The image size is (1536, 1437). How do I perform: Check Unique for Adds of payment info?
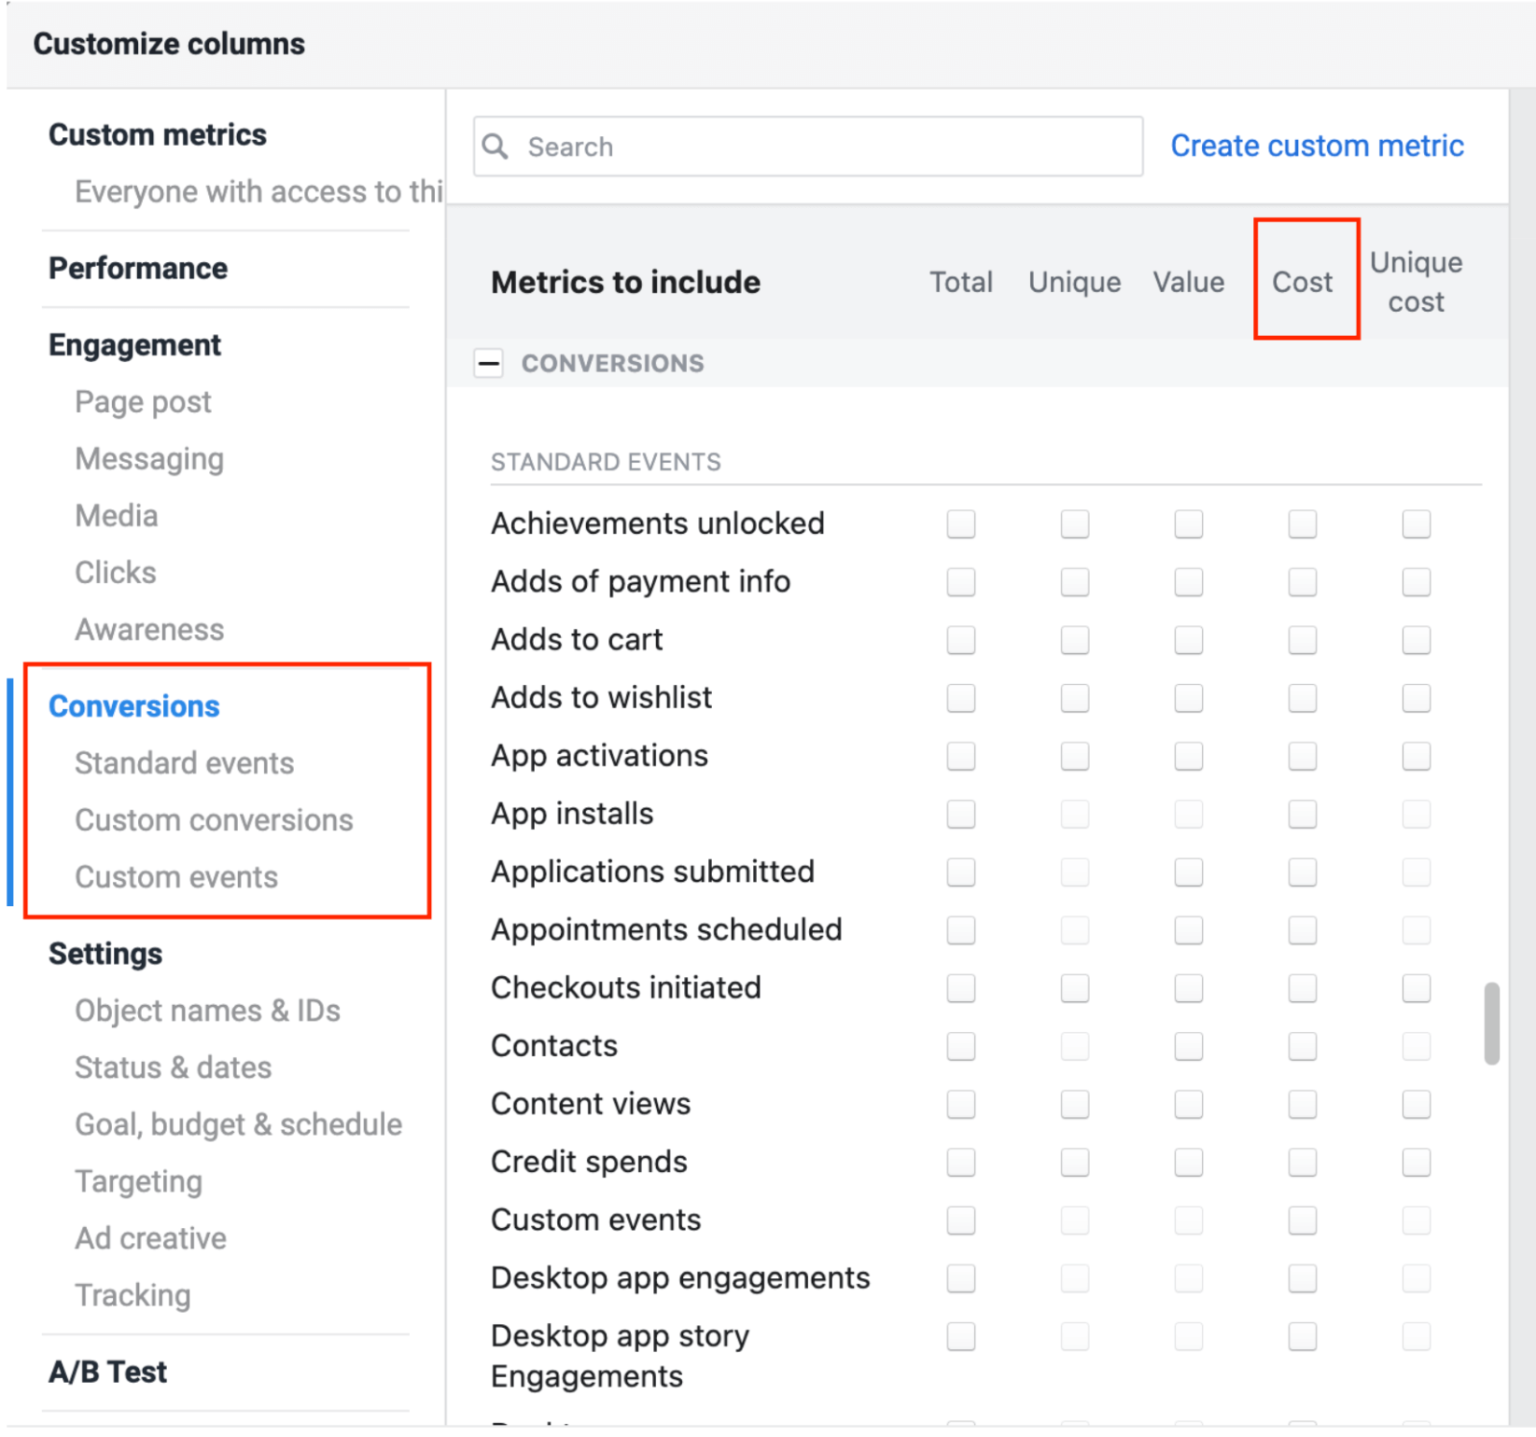1074,582
